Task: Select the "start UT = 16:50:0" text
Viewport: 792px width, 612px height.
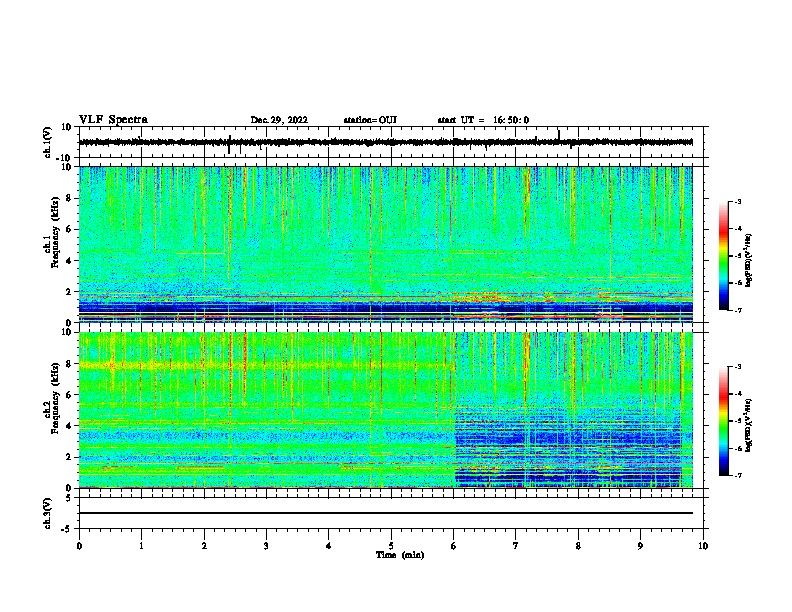Action: click(x=483, y=120)
